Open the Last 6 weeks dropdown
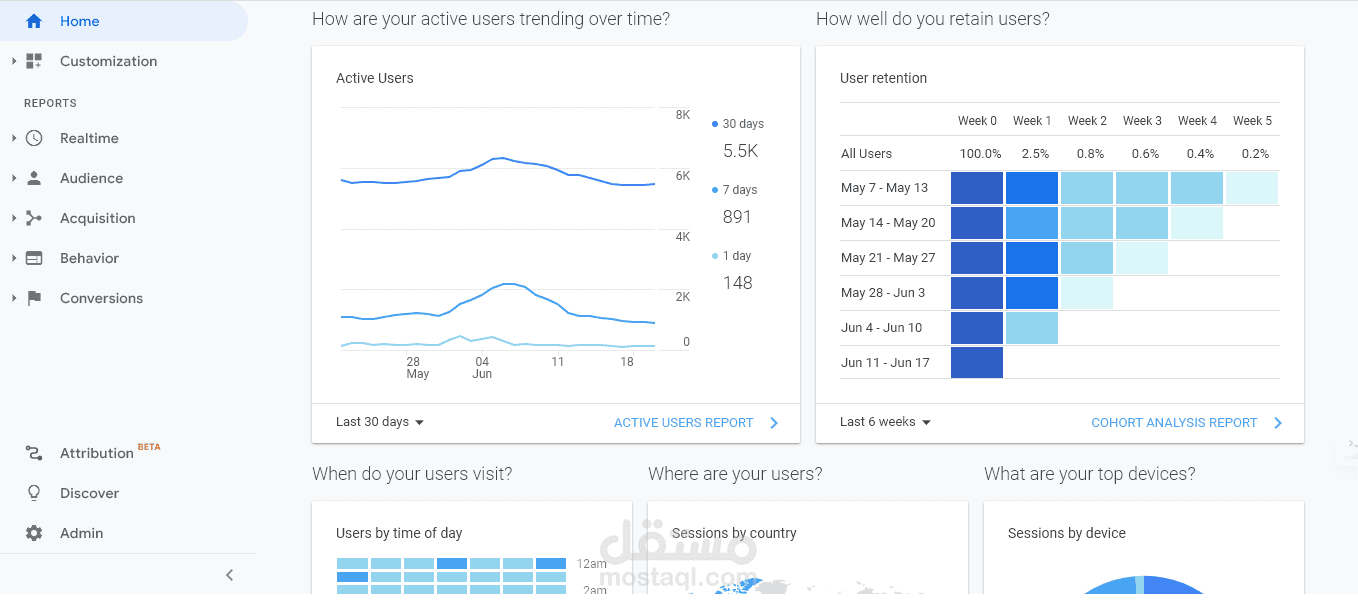 pyautogui.click(x=885, y=422)
